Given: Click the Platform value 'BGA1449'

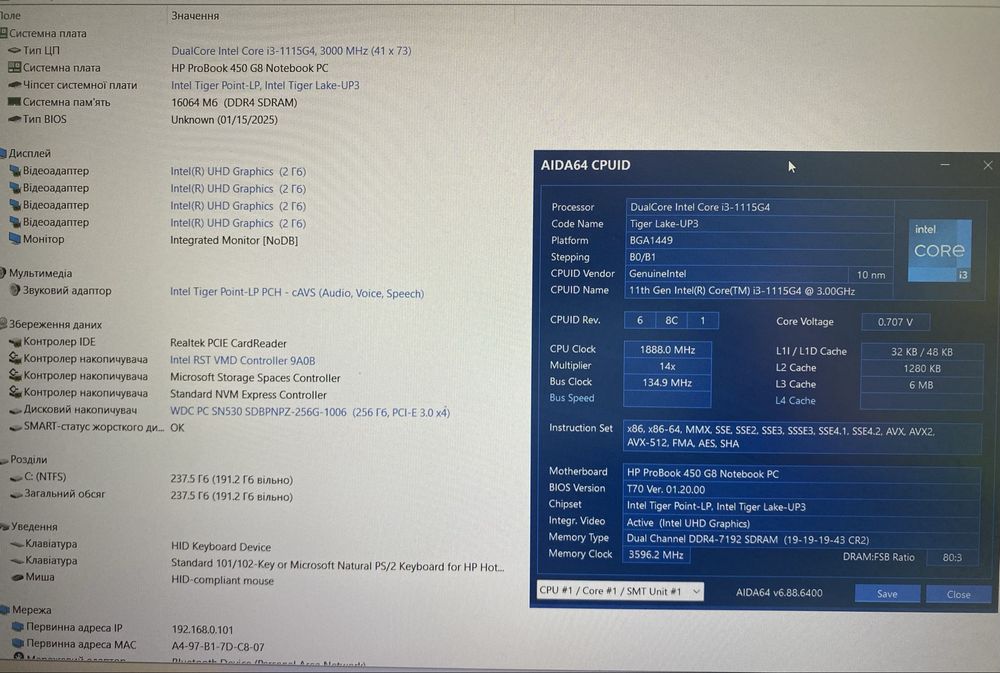Looking at the screenshot, I should coord(759,240).
